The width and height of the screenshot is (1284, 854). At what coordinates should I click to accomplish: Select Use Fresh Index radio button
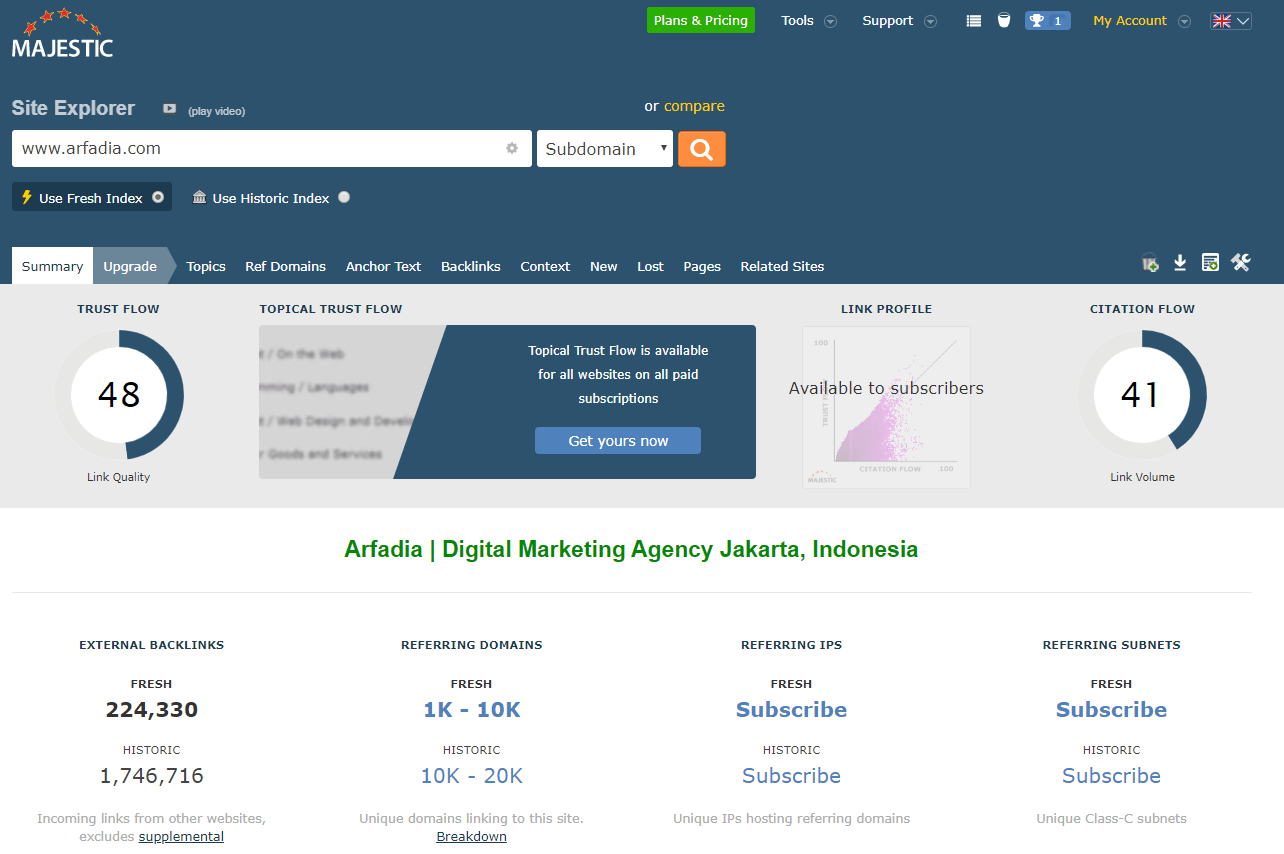tap(158, 197)
